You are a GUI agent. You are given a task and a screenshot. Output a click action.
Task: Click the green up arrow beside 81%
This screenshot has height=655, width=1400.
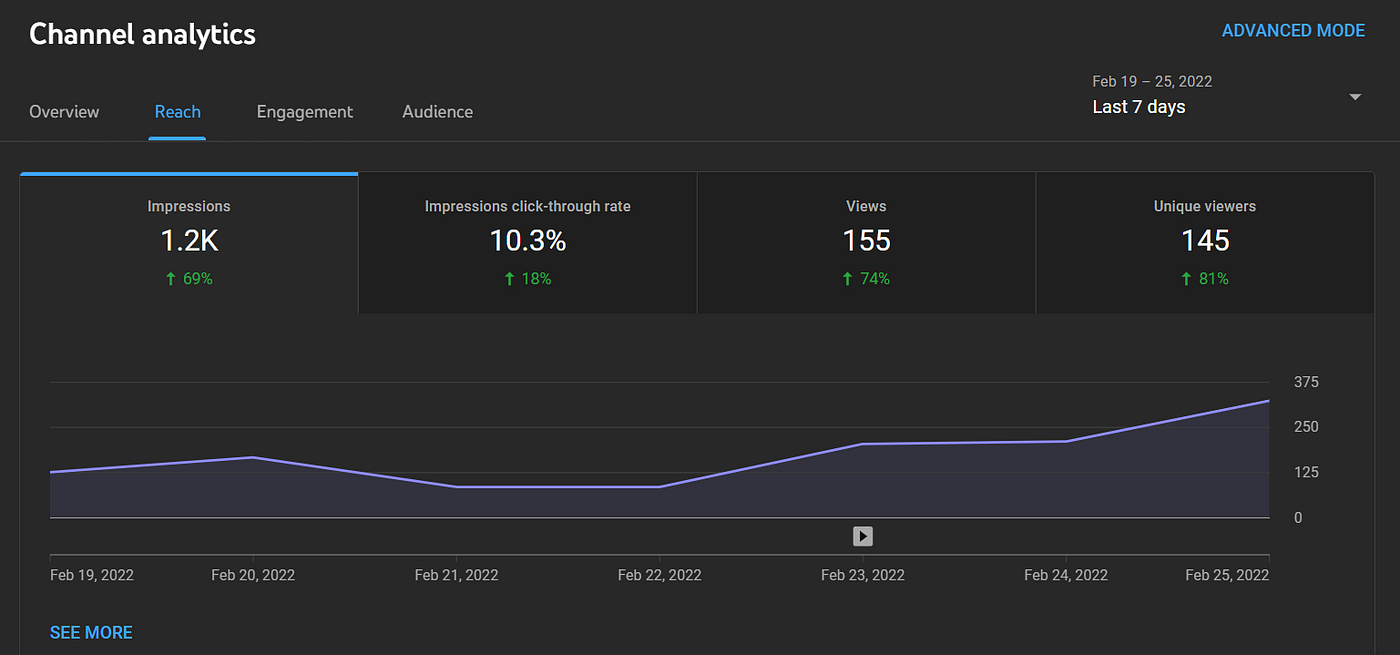coord(1186,279)
